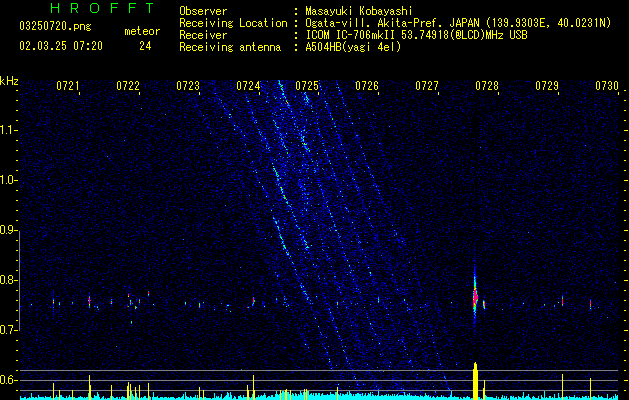This screenshot has width=629, height=400.
Task: Click the Observer field label
Action: click(x=203, y=11)
